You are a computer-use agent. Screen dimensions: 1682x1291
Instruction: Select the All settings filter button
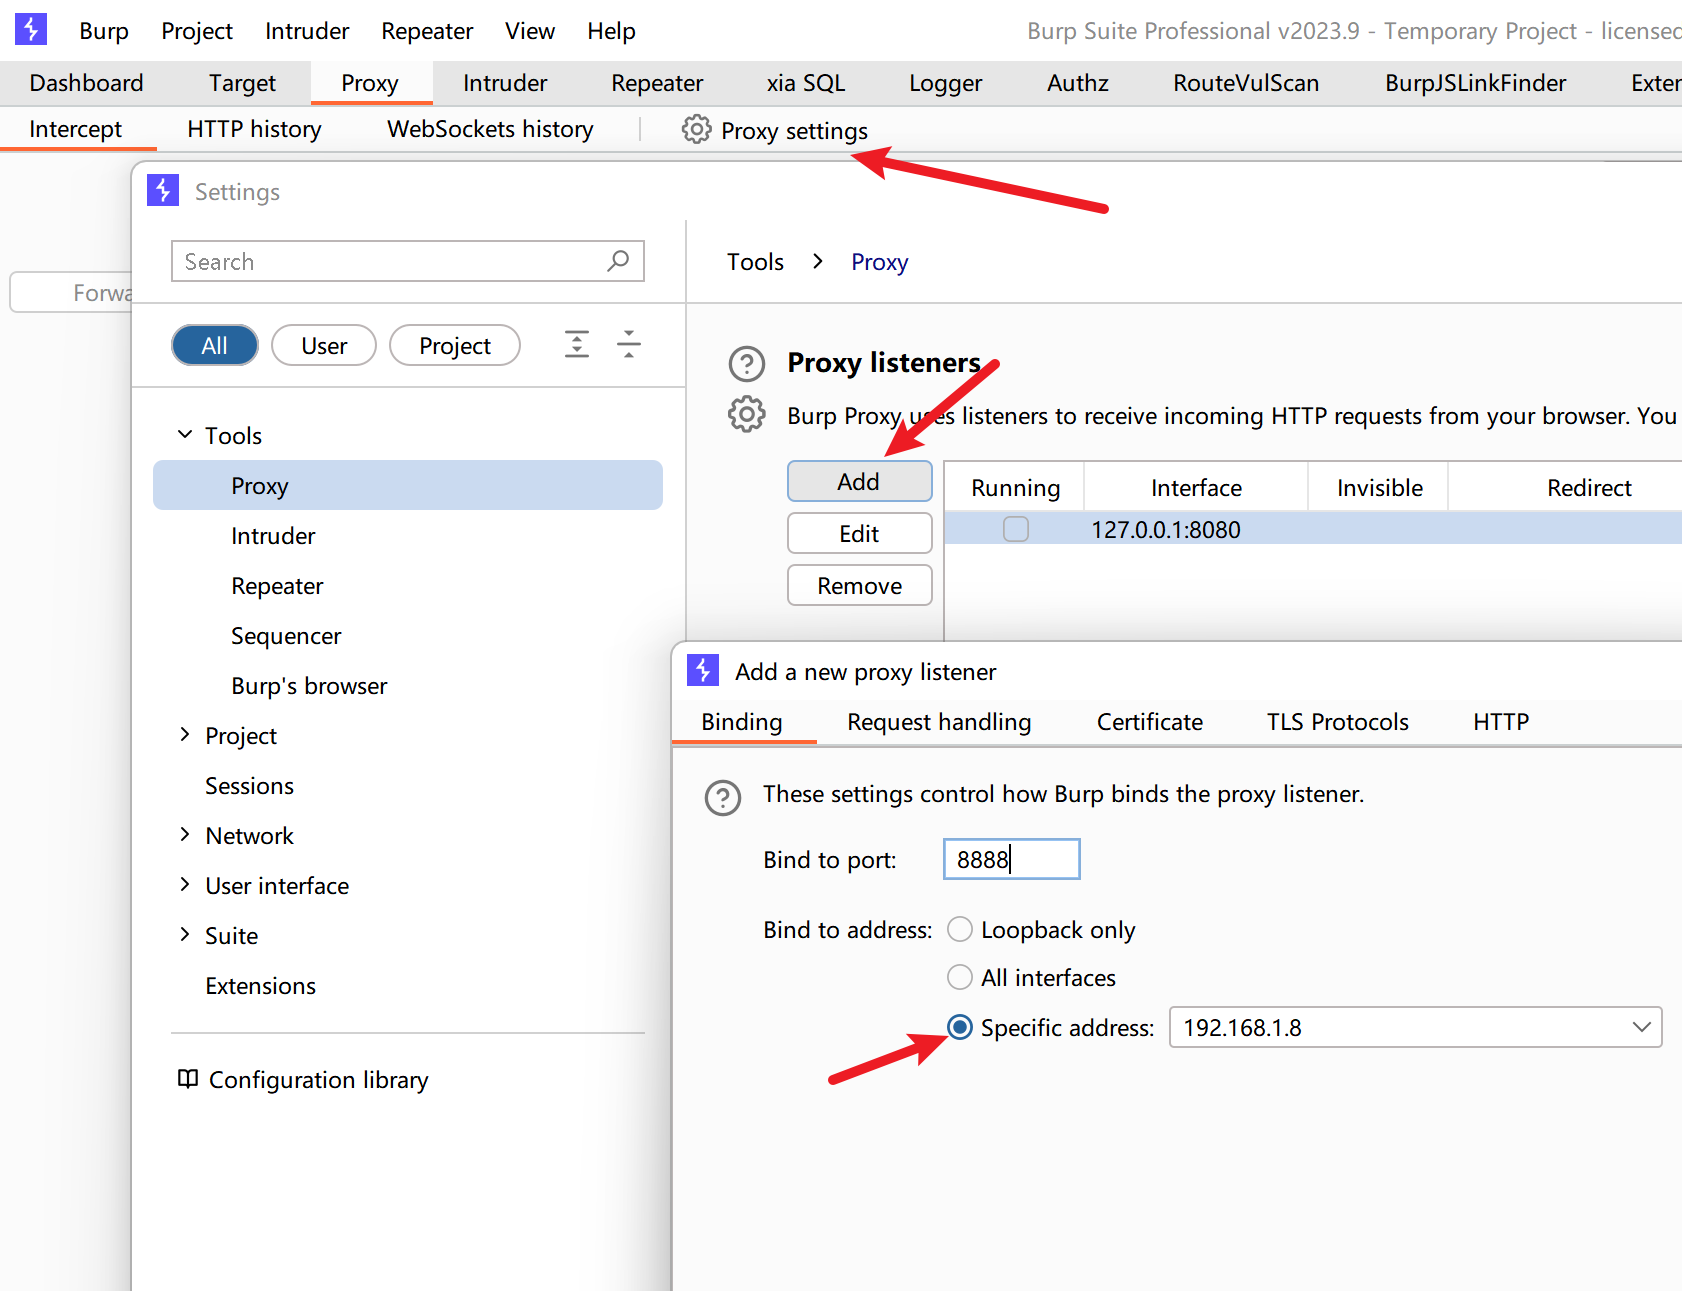215,345
